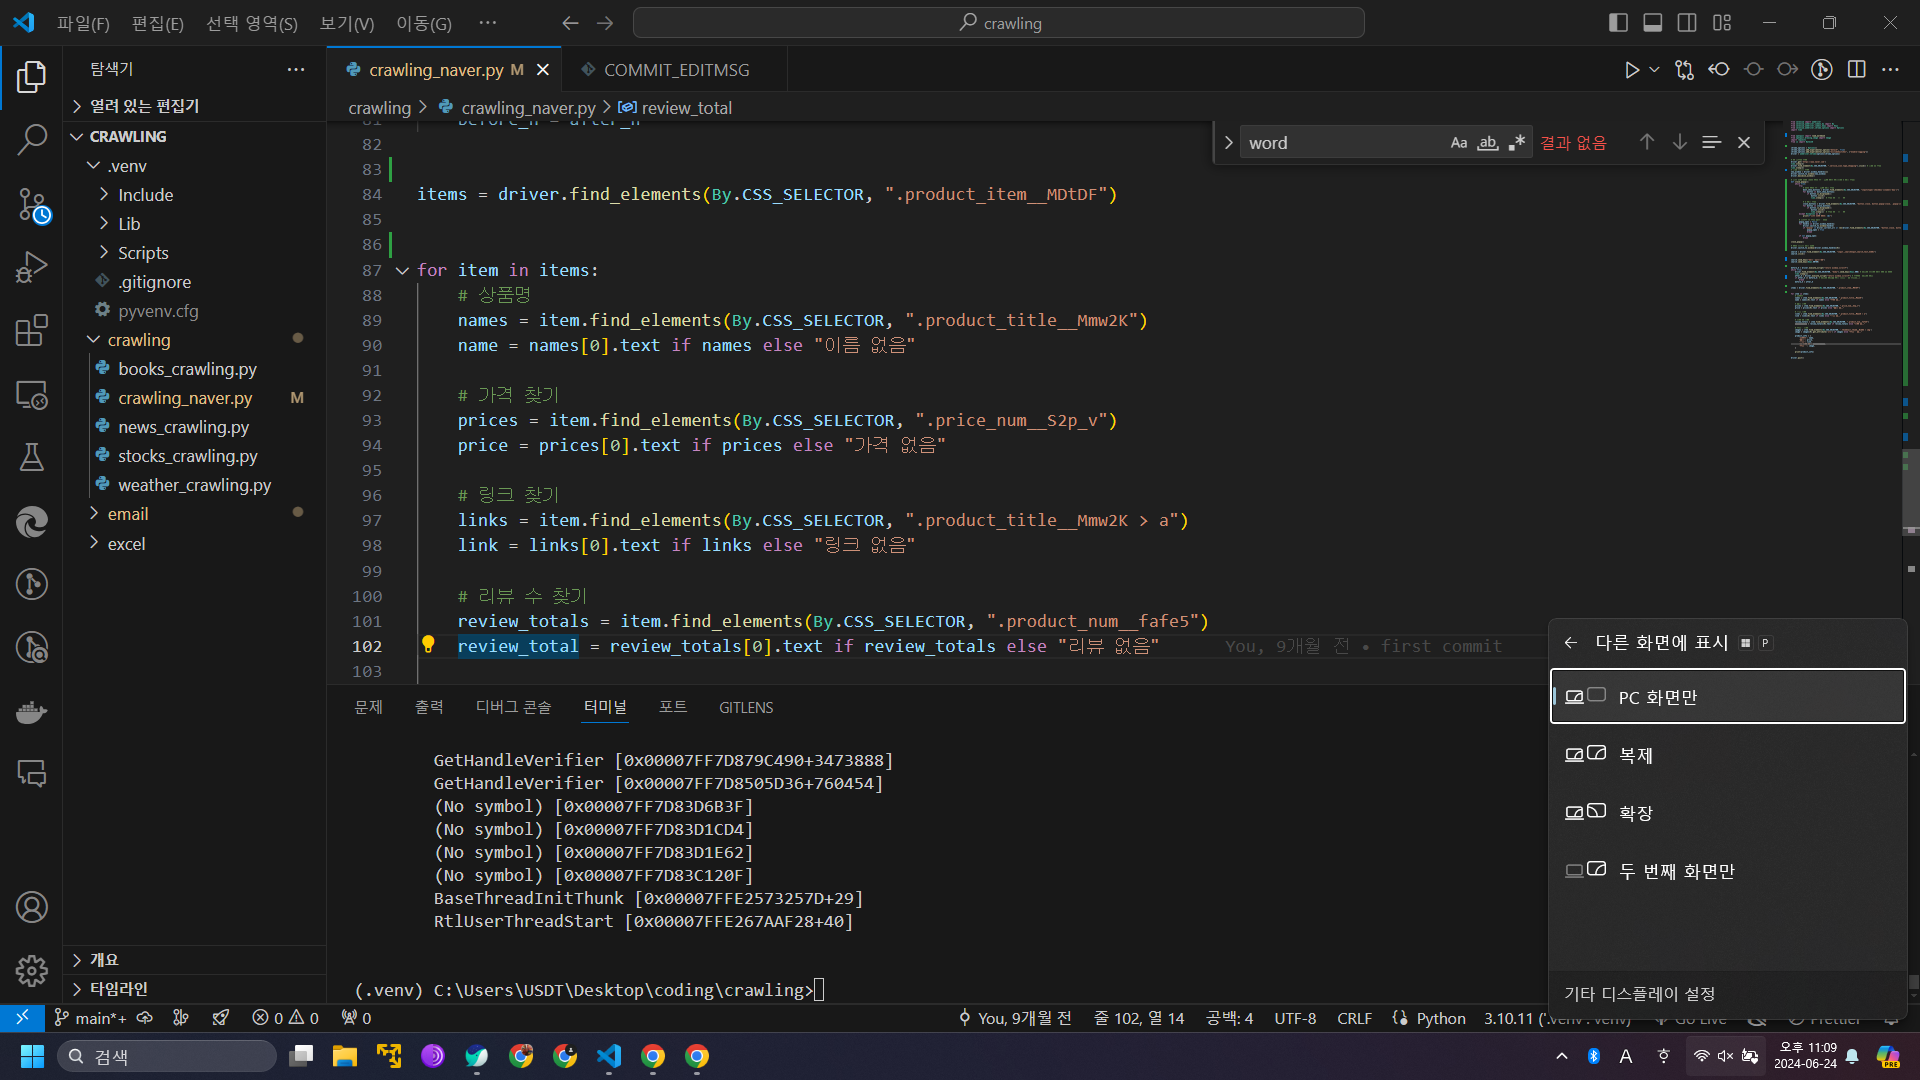Open books_crawling.py in explorer
The height and width of the screenshot is (1080, 1920).
point(187,369)
